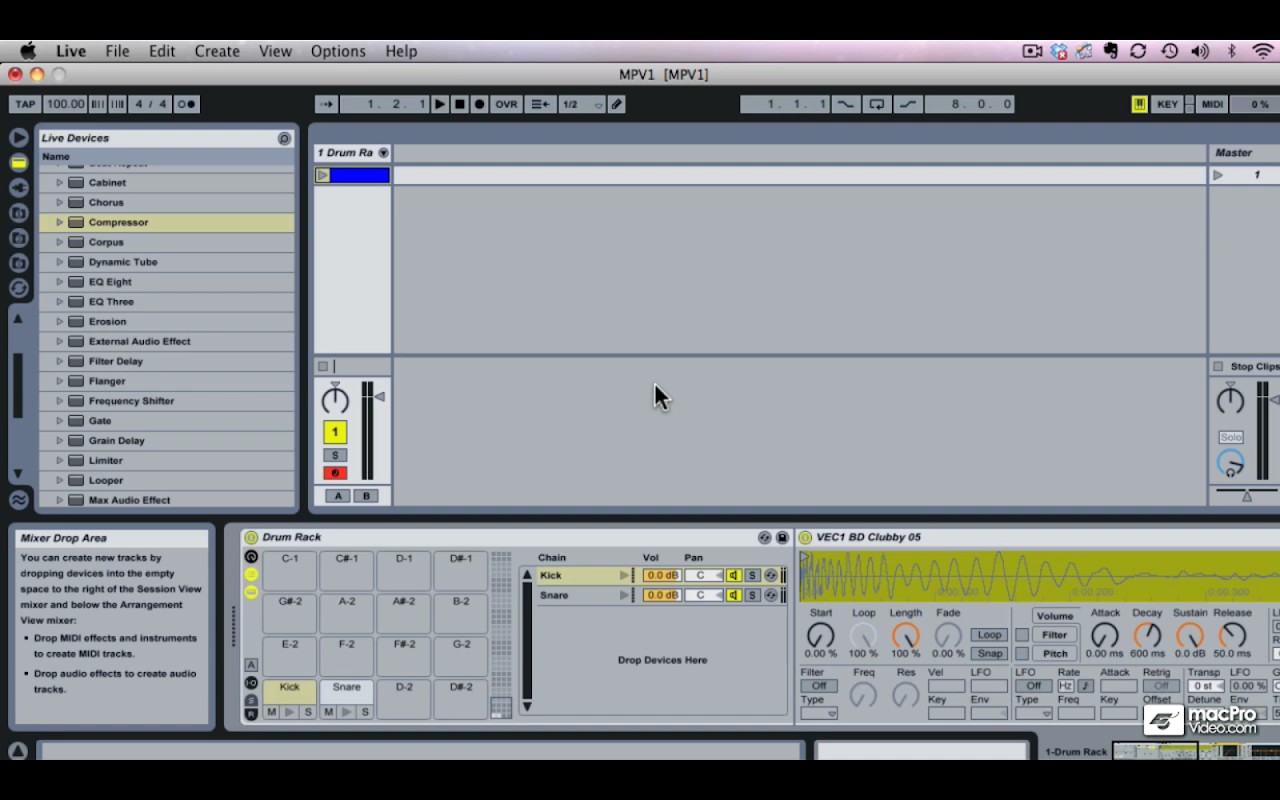The height and width of the screenshot is (800, 1280).
Task: Toggle the Drum Rack chain list view button
Action: tap(251, 574)
